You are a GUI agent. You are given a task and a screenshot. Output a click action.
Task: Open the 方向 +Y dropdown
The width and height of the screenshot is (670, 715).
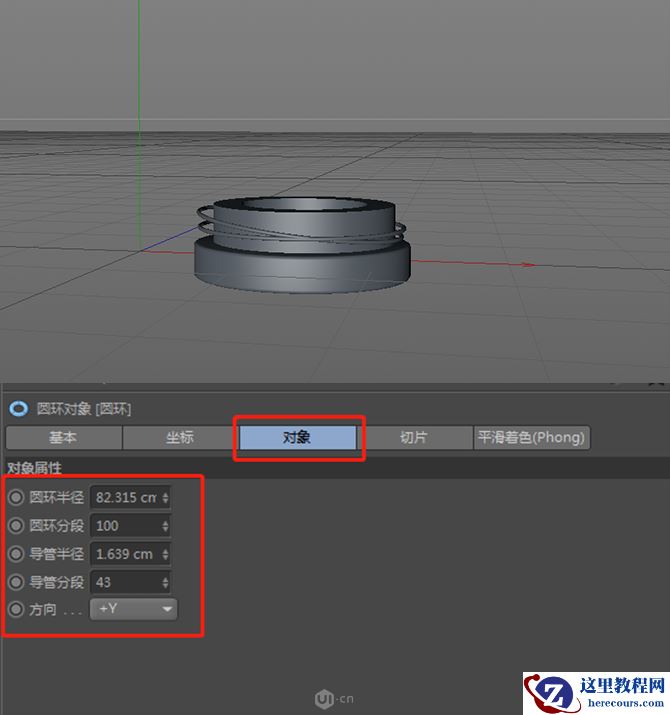click(134, 609)
